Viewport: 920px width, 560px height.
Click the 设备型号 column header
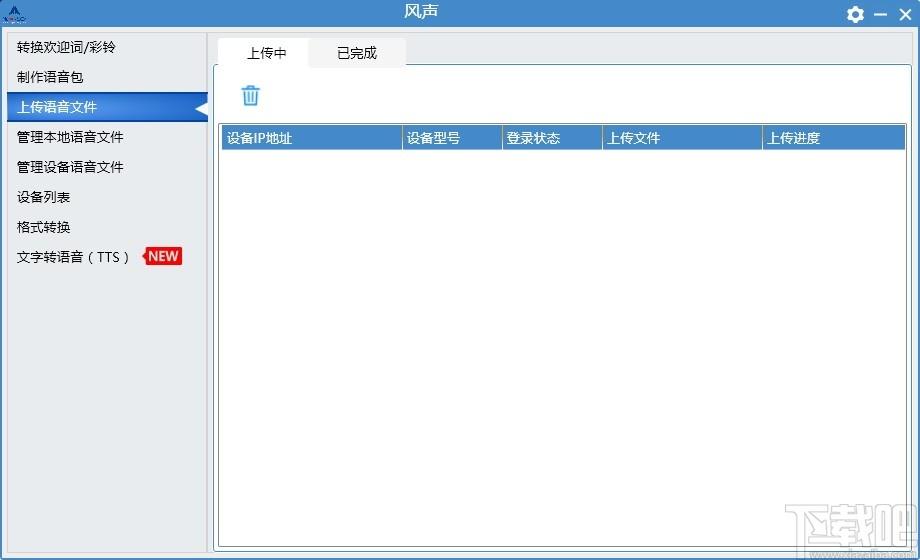(x=451, y=138)
